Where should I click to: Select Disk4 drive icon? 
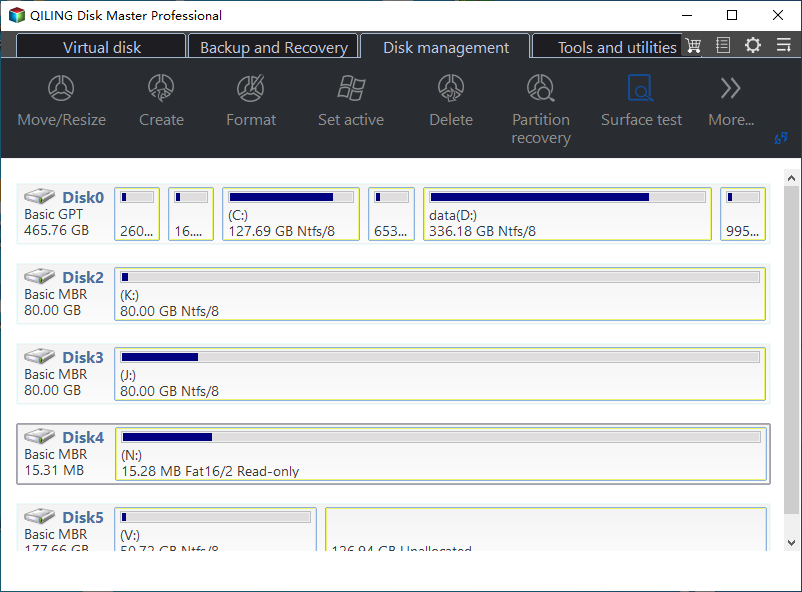pos(39,436)
